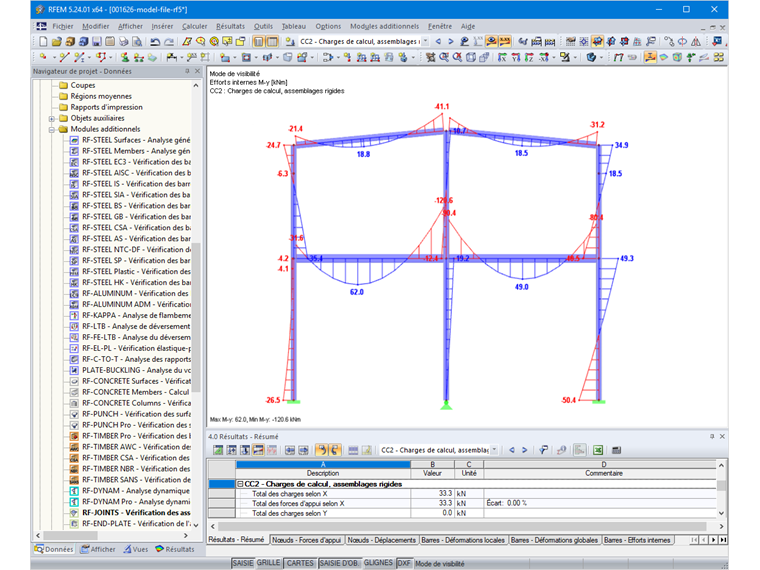The height and width of the screenshot is (570, 760).
Task: Click the filter funnel icon in results toolbar
Action: click(543, 450)
